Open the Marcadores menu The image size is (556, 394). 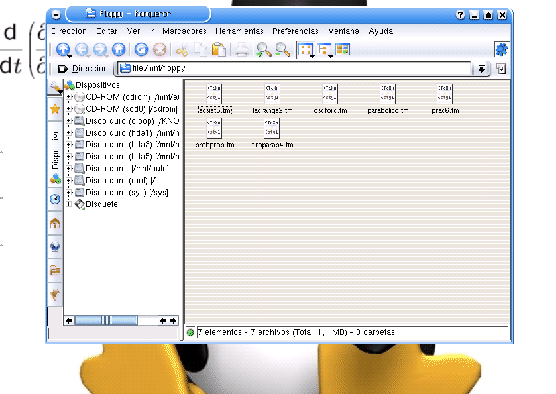[x=184, y=31]
